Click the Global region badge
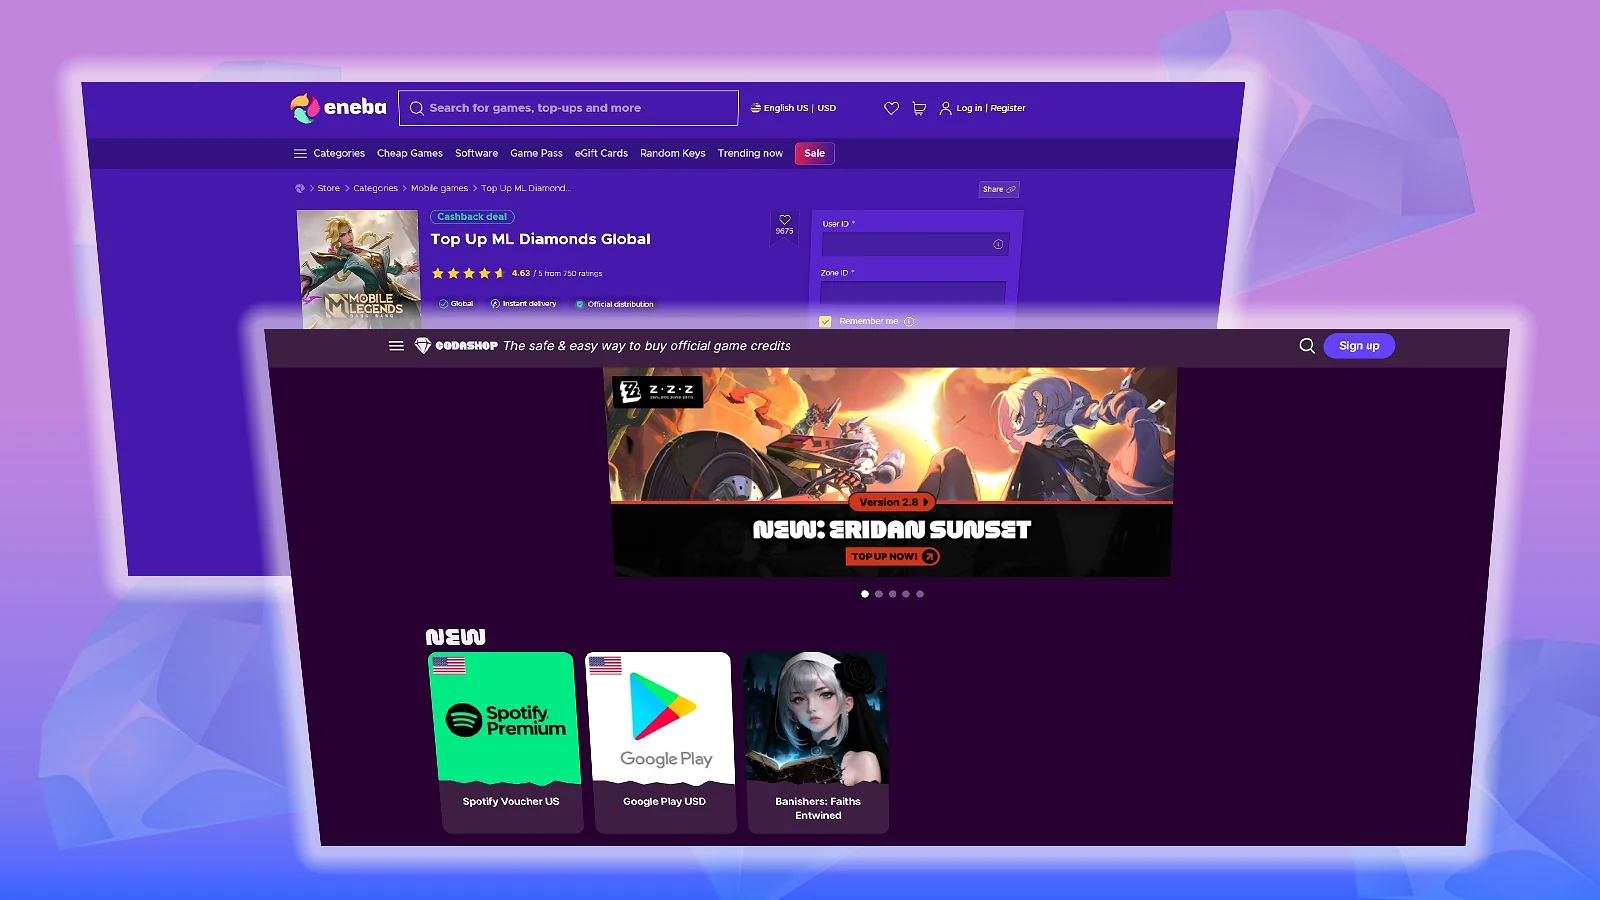The width and height of the screenshot is (1600, 900). click(456, 304)
